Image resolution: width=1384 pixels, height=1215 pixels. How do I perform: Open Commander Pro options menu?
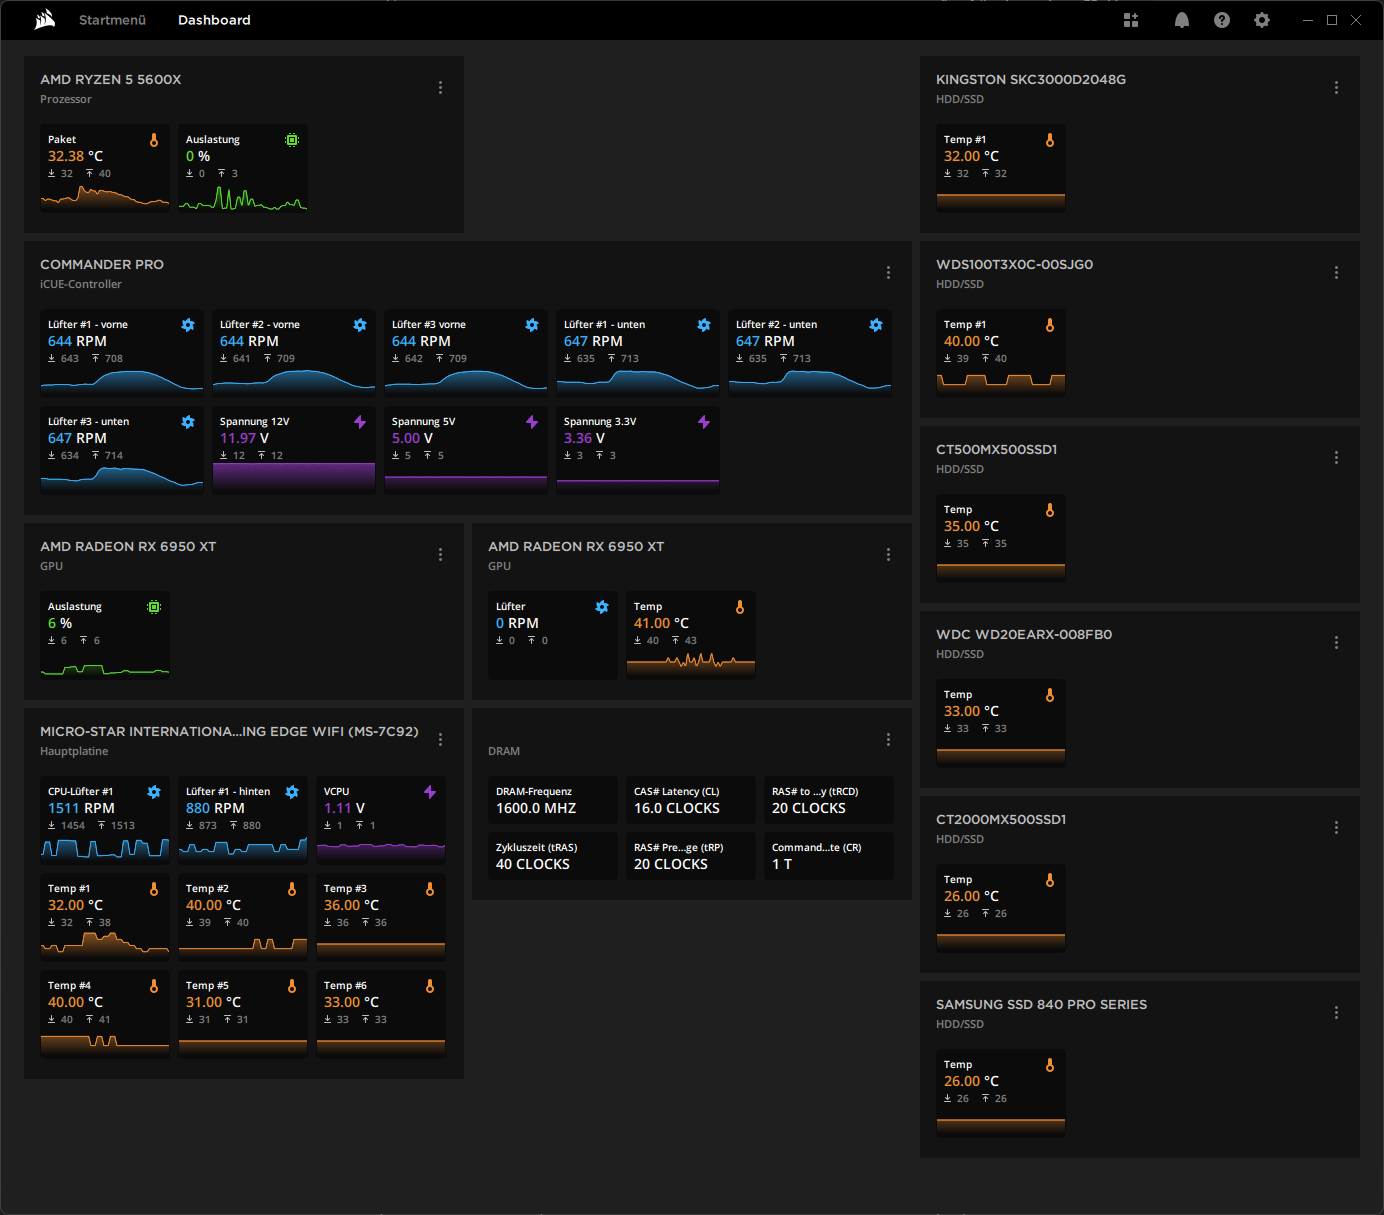click(888, 273)
